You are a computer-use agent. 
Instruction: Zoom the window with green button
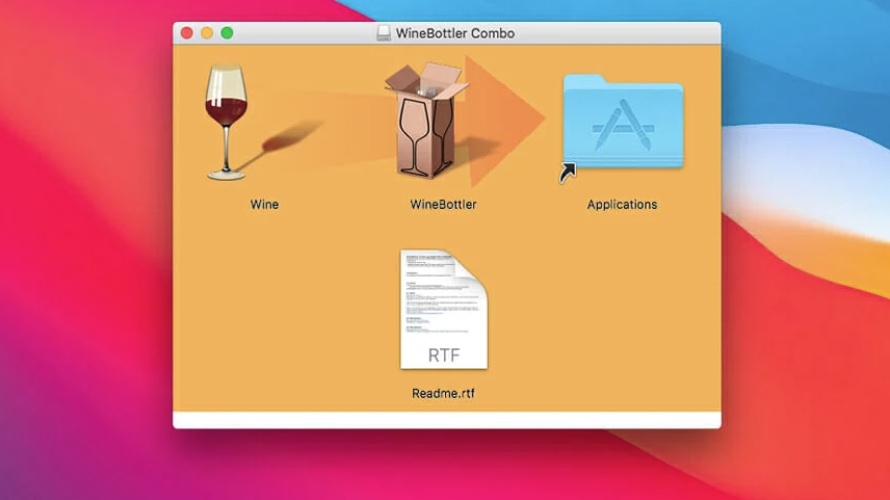click(x=227, y=33)
